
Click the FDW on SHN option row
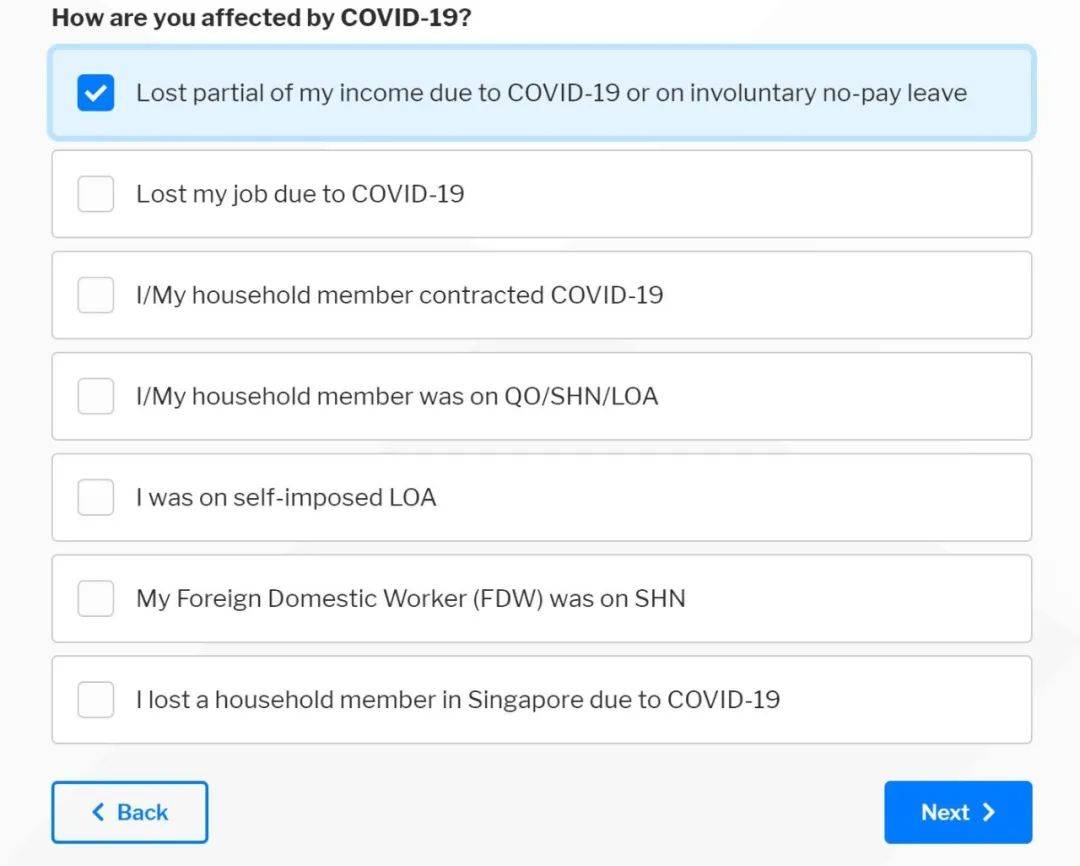540,598
